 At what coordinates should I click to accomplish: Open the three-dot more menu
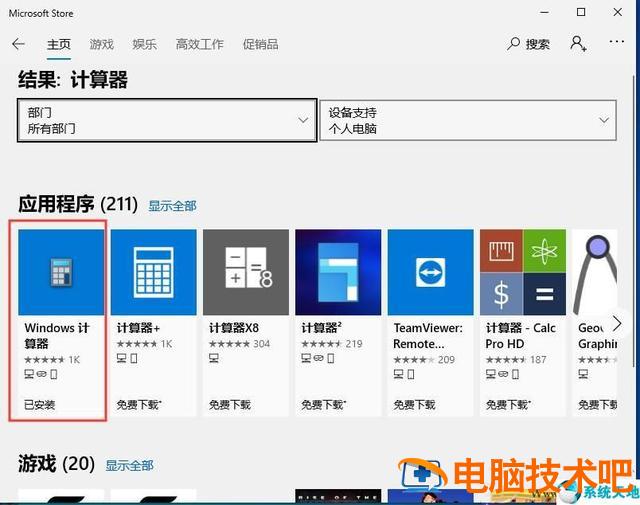(616, 42)
